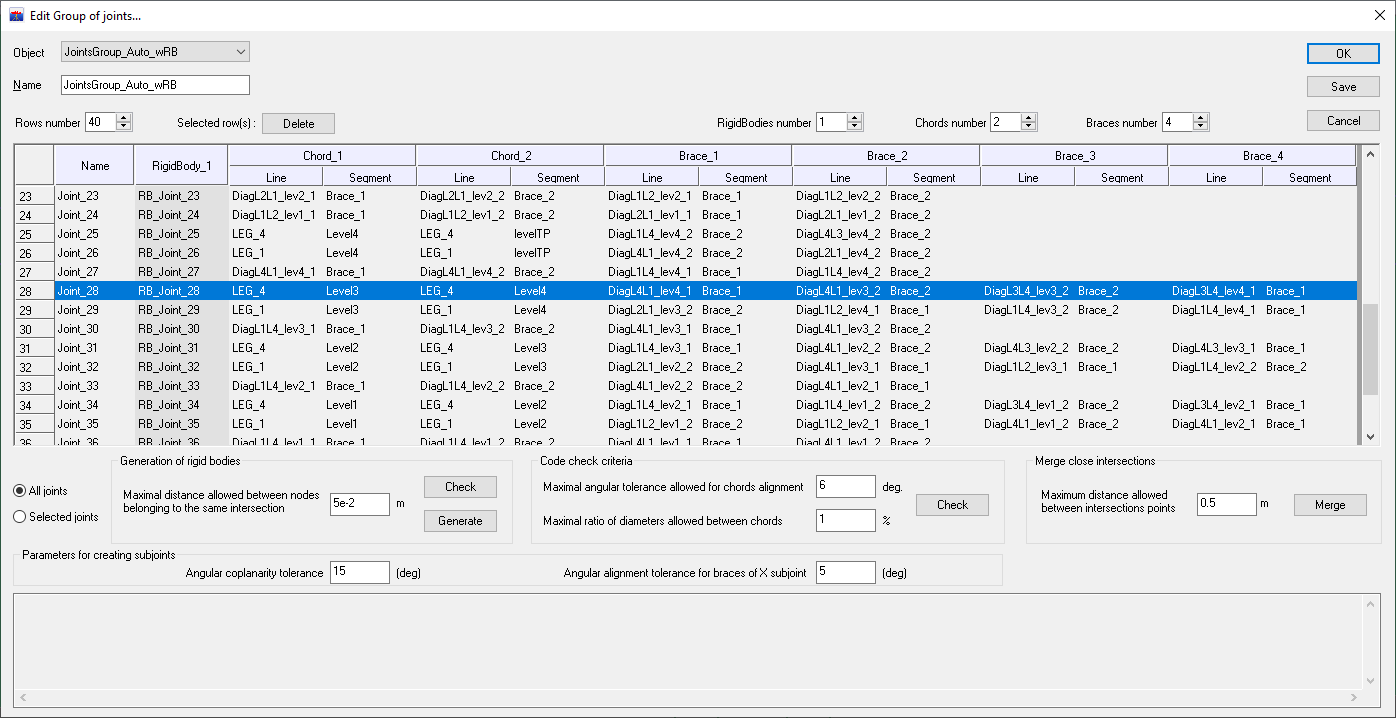Save the joints group
This screenshot has height=718, width=1396.
click(x=1343, y=87)
